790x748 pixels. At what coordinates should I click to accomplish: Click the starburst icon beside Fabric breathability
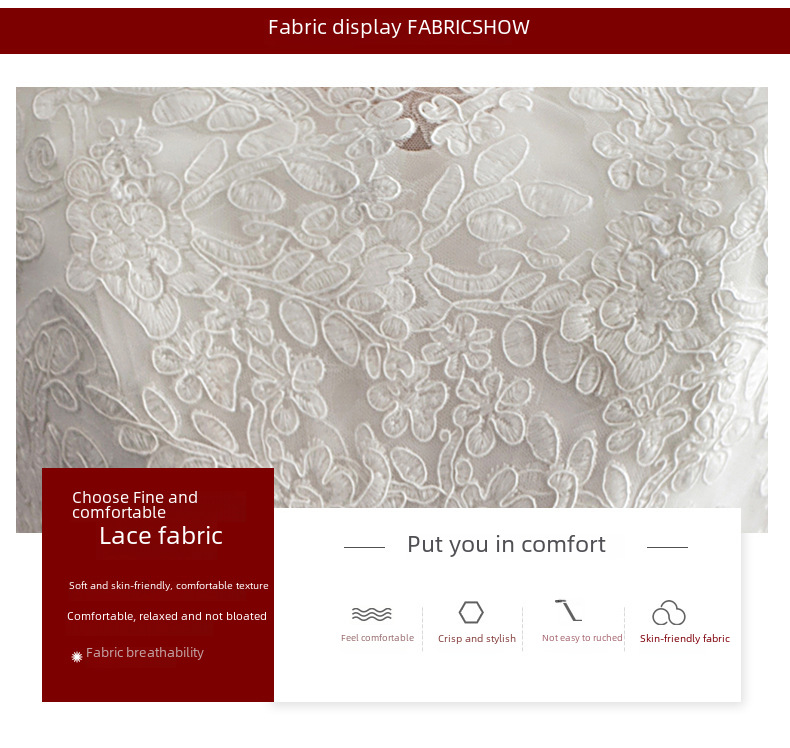click(77, 657)
